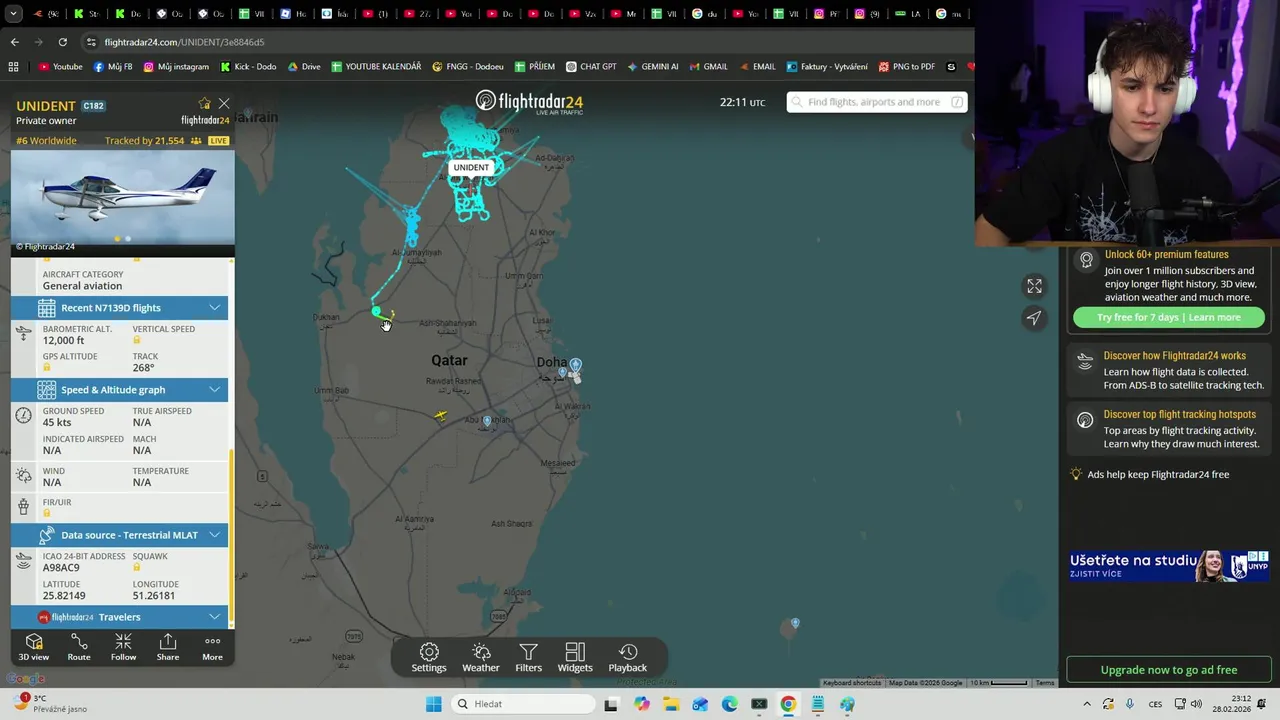Click the Flightradar24 logo
The image size is (1280, 720).
click(529, 101)
